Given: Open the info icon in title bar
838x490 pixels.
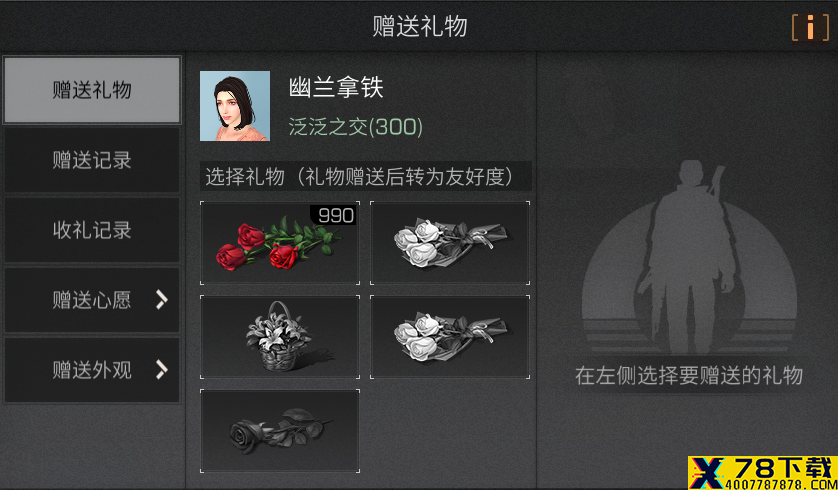Looking at the screenshot, I should [x=810, y=27].
